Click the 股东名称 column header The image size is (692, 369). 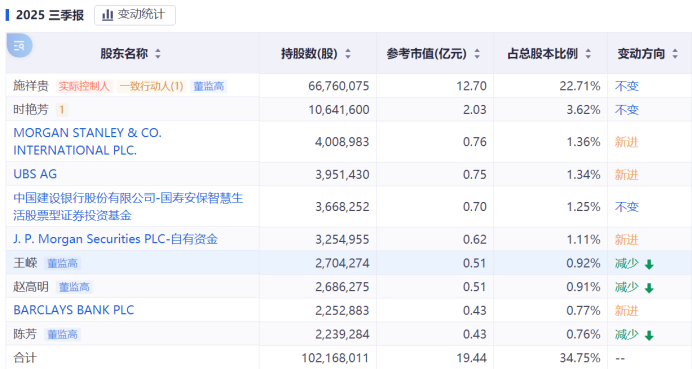124,54
